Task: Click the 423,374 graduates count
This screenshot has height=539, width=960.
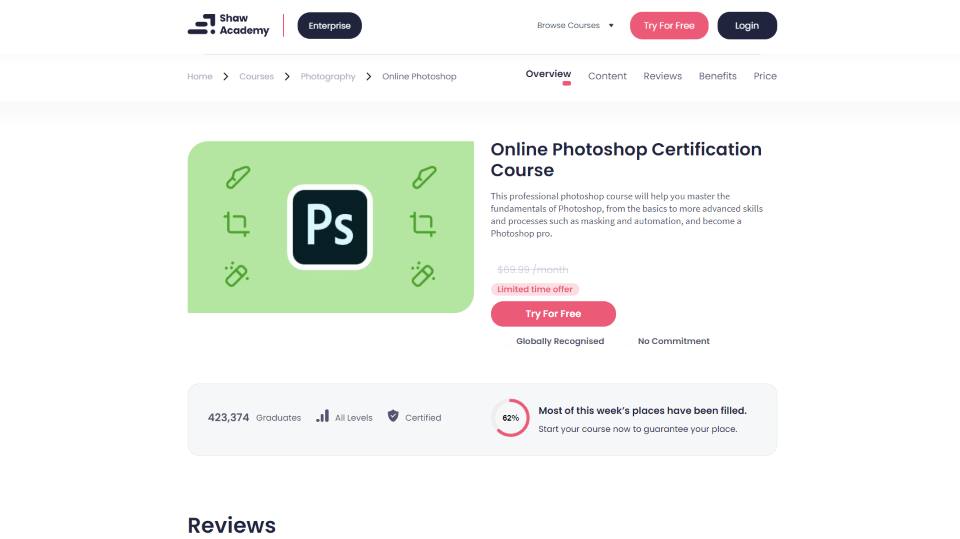Action: tap(228, 418)
